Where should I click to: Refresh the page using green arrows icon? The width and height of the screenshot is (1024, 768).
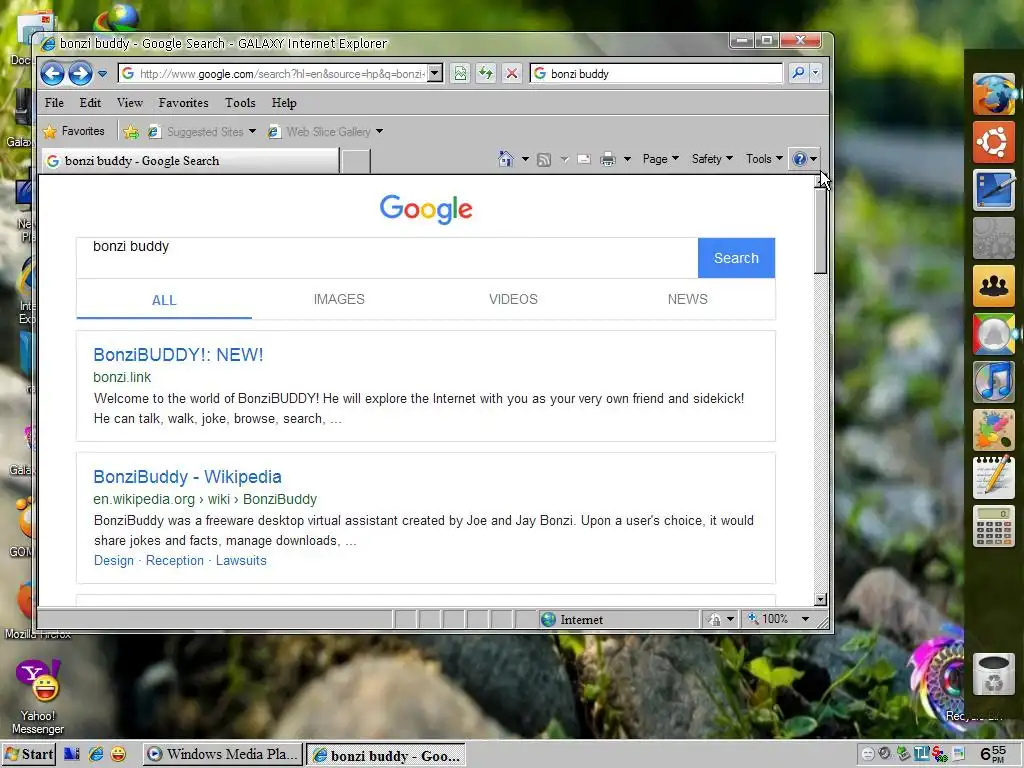coord(485,73)
